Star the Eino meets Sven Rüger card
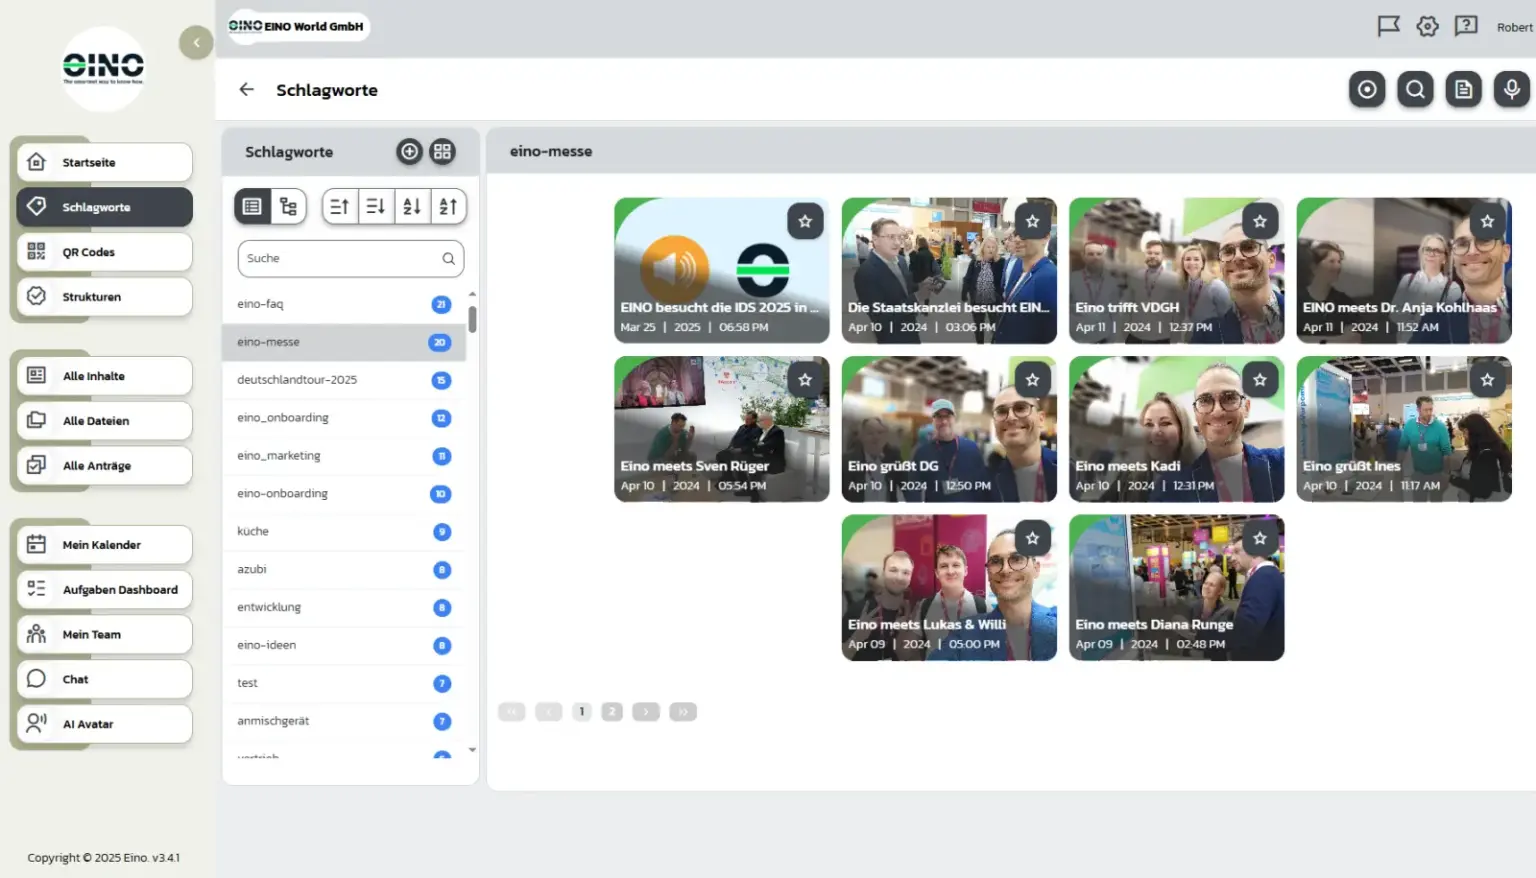 [x=805, y=380]
